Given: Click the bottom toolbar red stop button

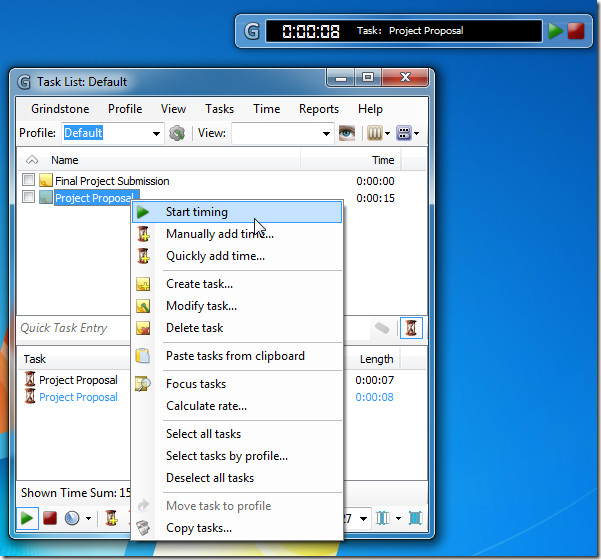Looking at the screenshot, I should coord(50,519).
